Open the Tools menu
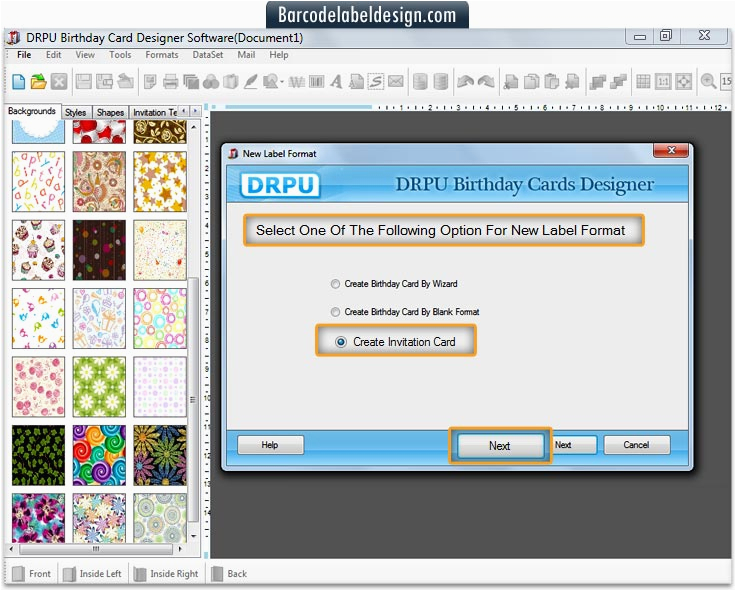The image size is (736, 591). 120,55
